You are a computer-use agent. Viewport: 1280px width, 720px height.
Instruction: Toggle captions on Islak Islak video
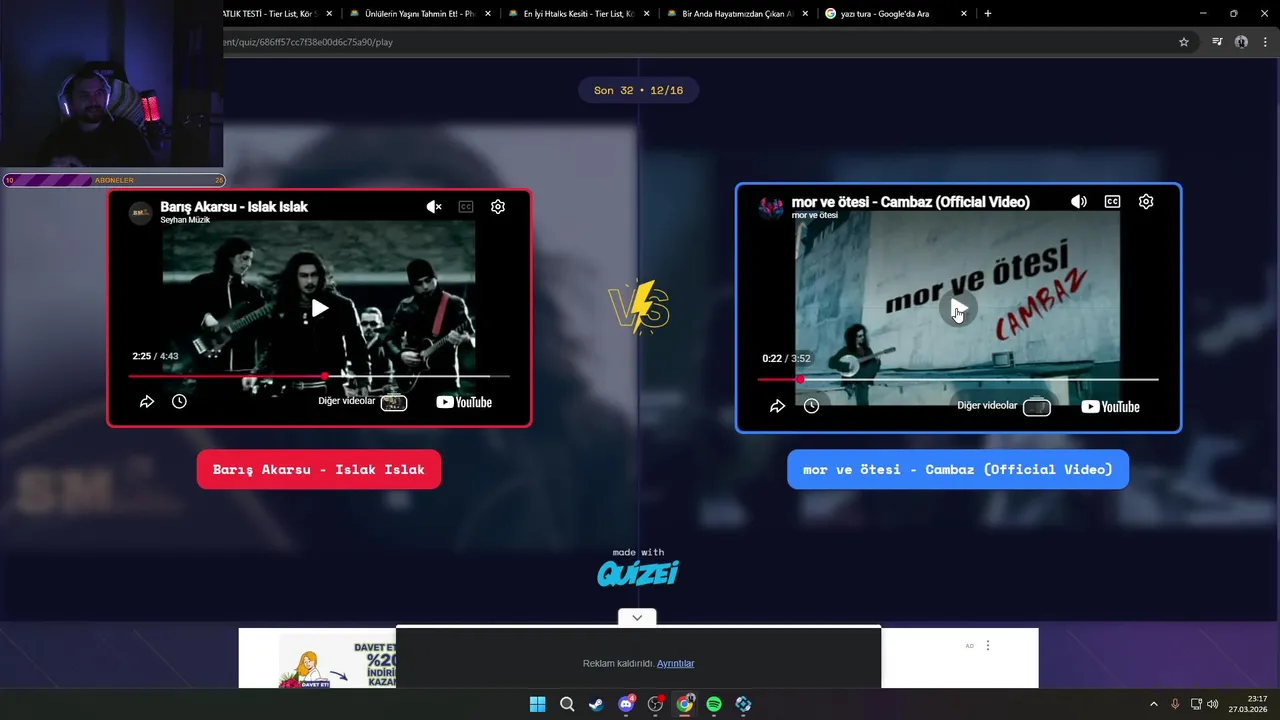466,207
